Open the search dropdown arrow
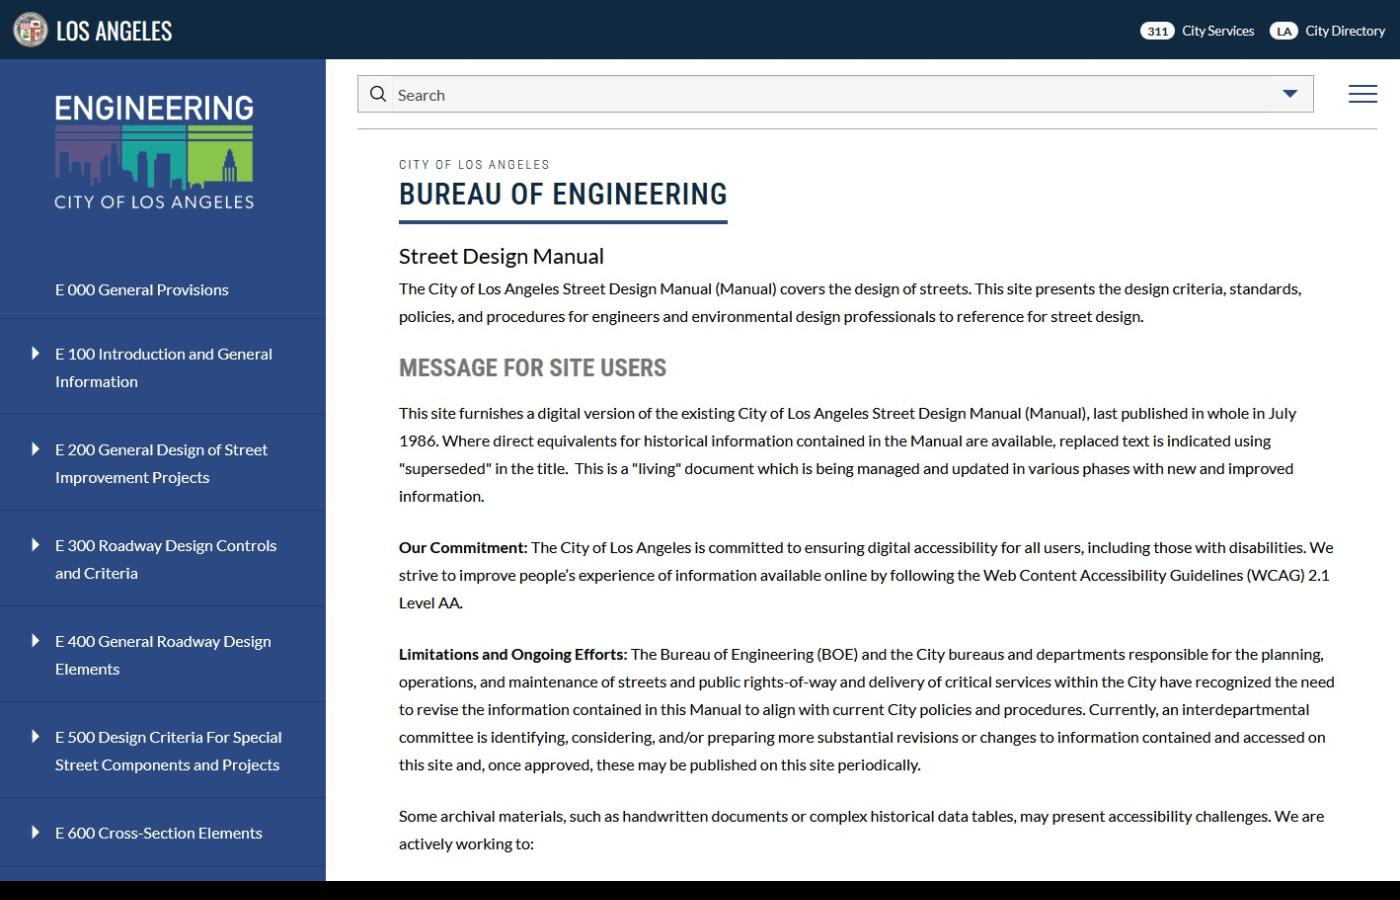1400x900 pixels. [1289, 93]
